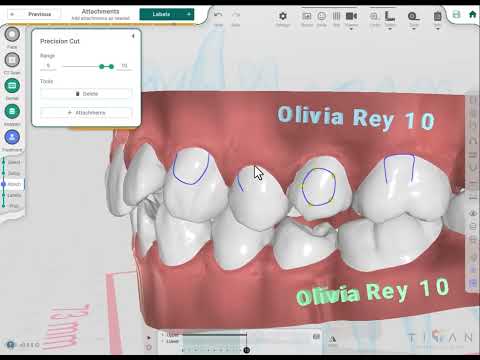480x360 pixels.
Task: Open the Face sidebar icon
Action: tap(12, 34)
